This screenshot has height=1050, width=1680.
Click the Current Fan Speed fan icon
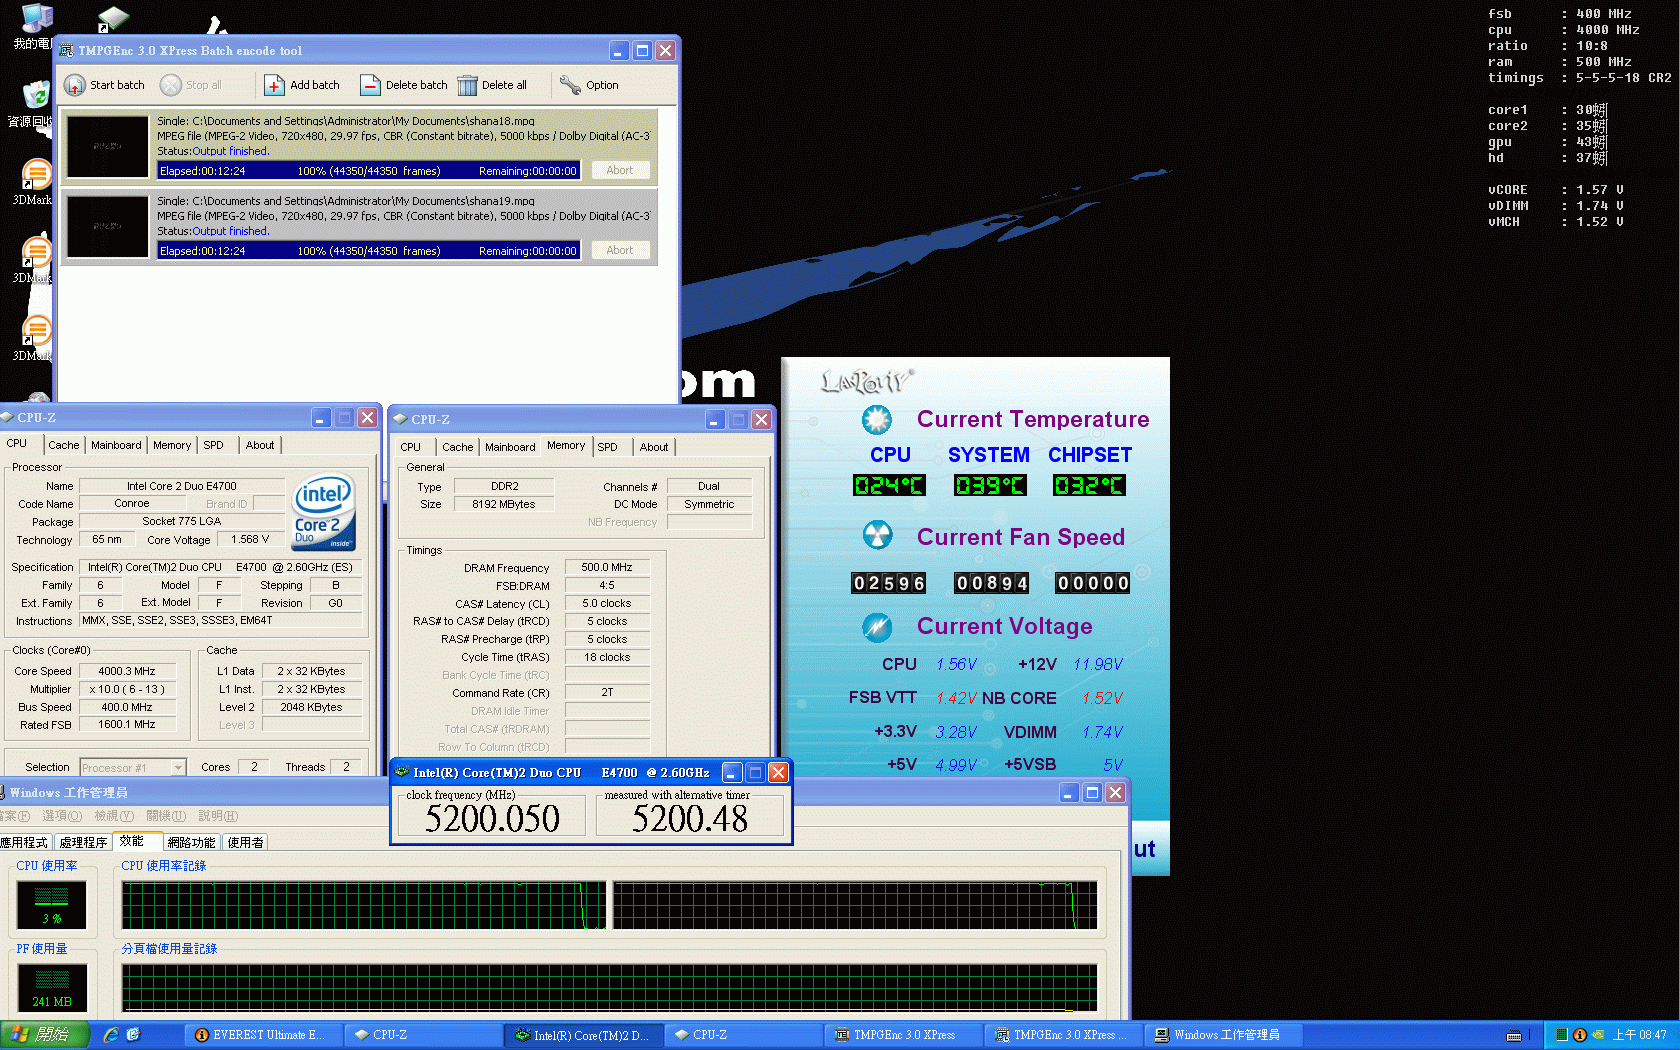click(877, 536)
